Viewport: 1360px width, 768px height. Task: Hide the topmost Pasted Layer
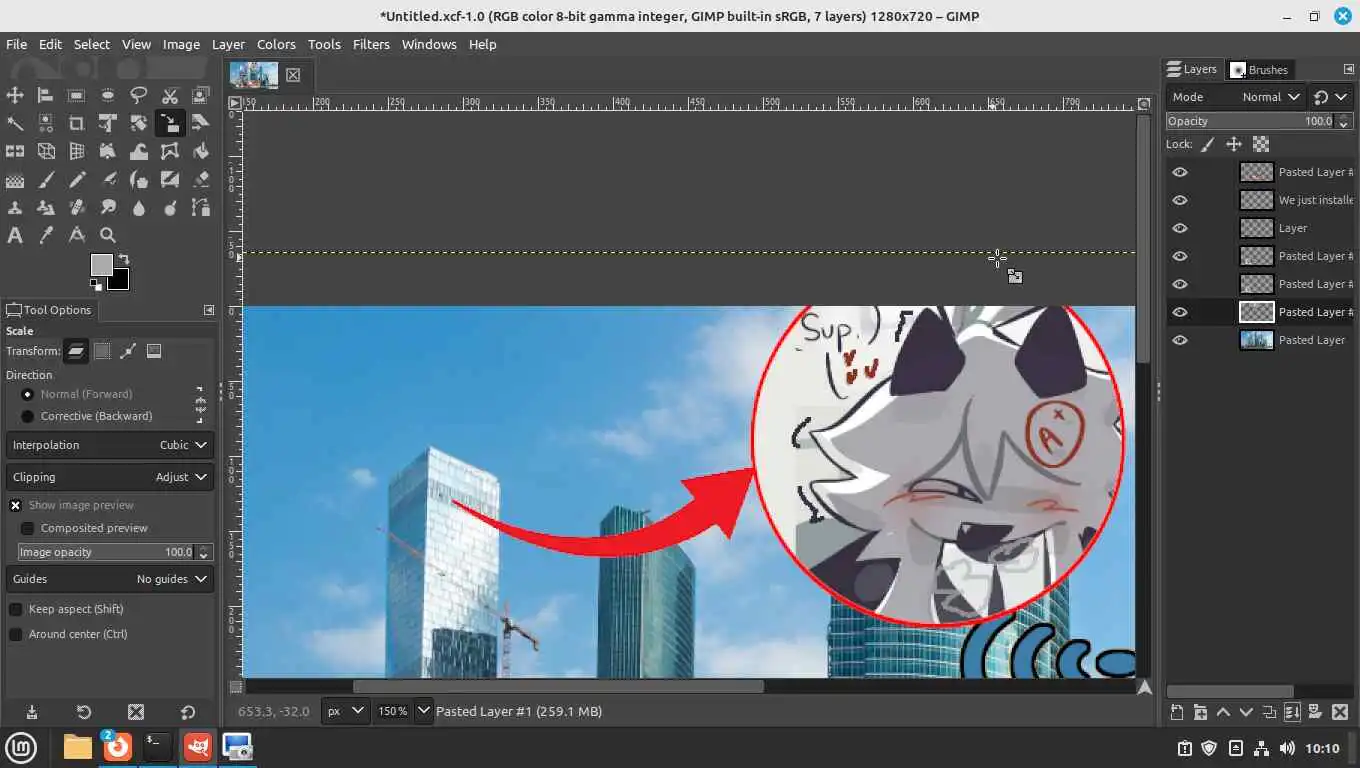coord(1180,172)
